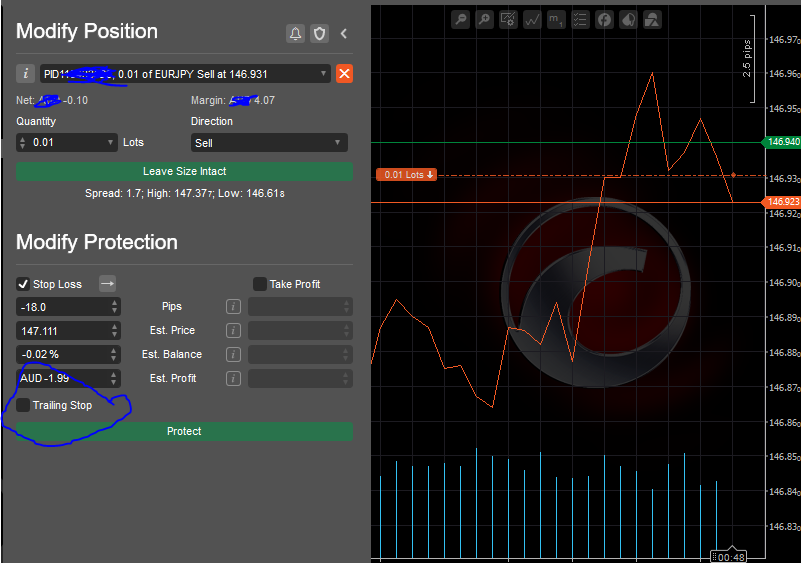Click the green Protect button
The image size is (801, 563).
[184, 431]
